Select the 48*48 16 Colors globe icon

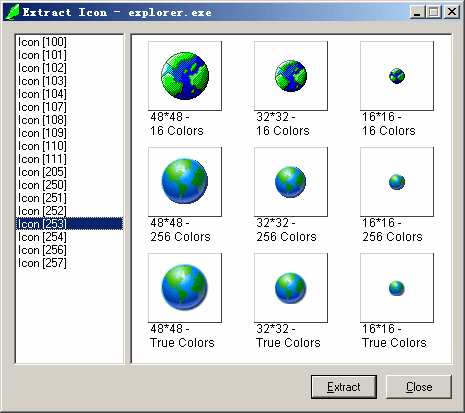tap(185, 76)
